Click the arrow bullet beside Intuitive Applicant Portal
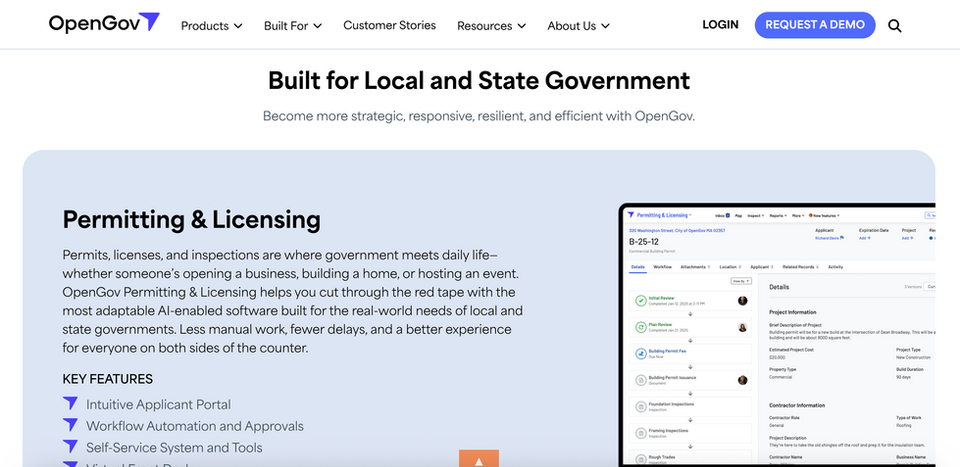Viewport: 960px width, 467px height. (x=70, y=403)
